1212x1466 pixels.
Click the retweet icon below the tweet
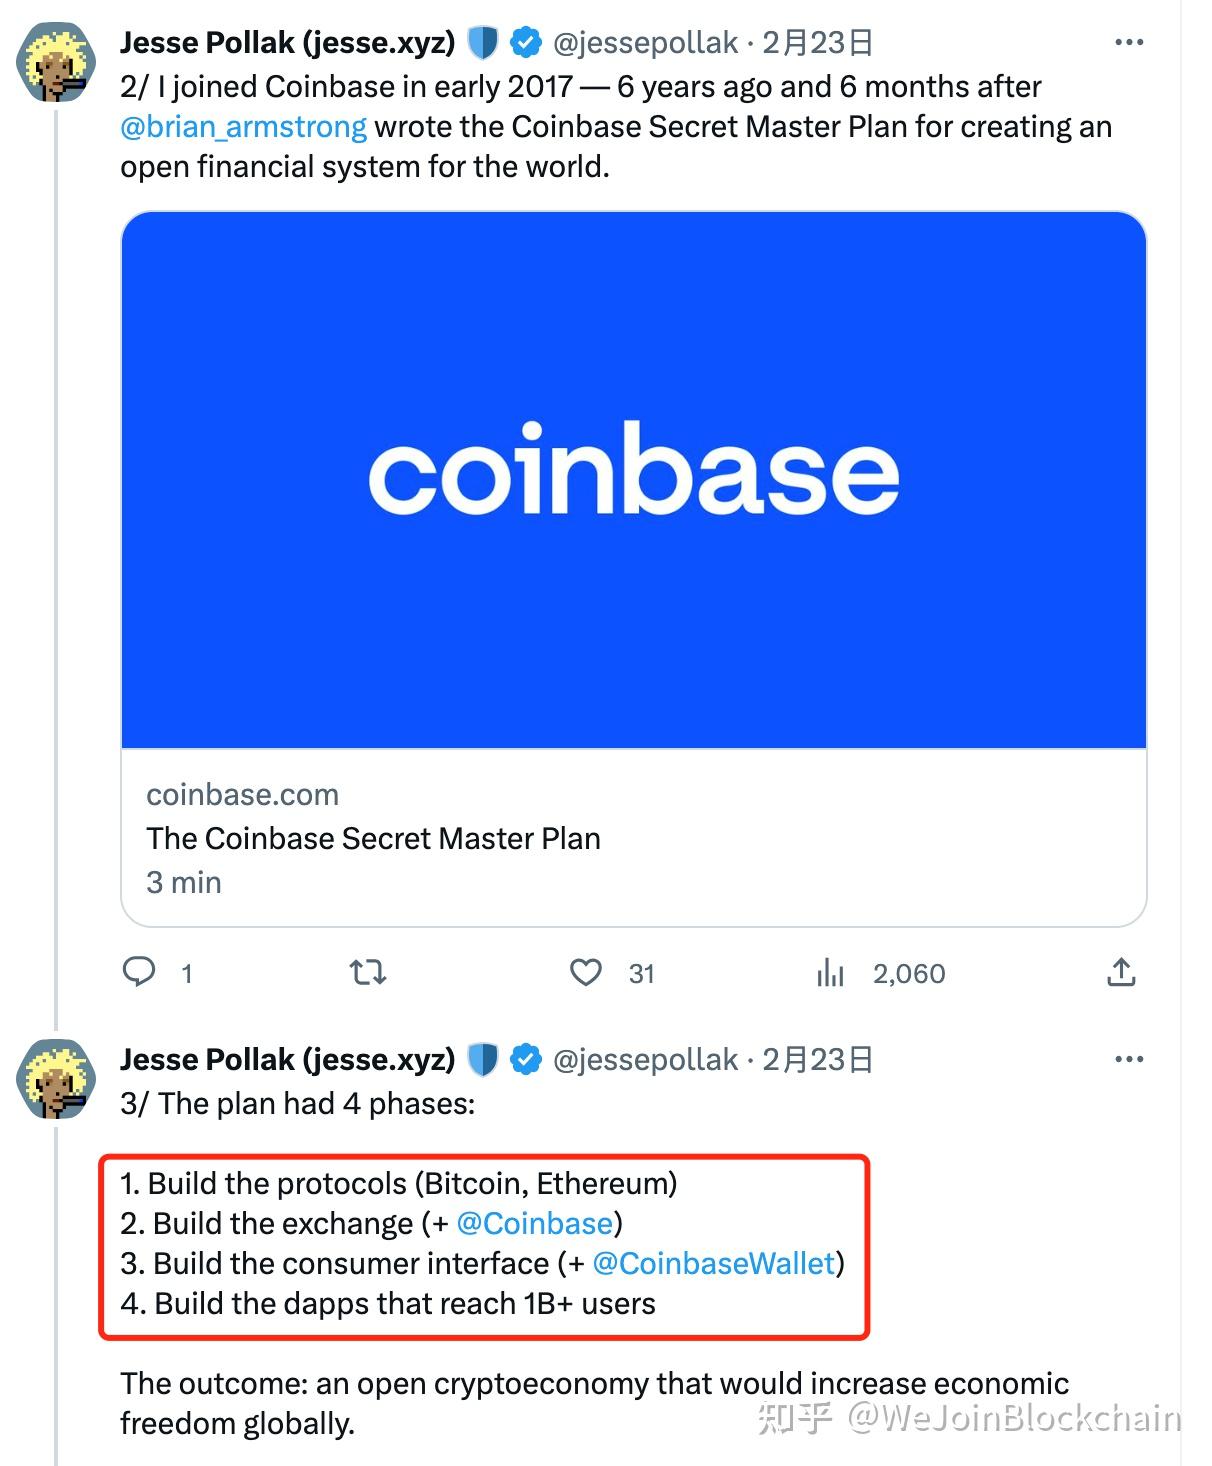pos(366,972)
